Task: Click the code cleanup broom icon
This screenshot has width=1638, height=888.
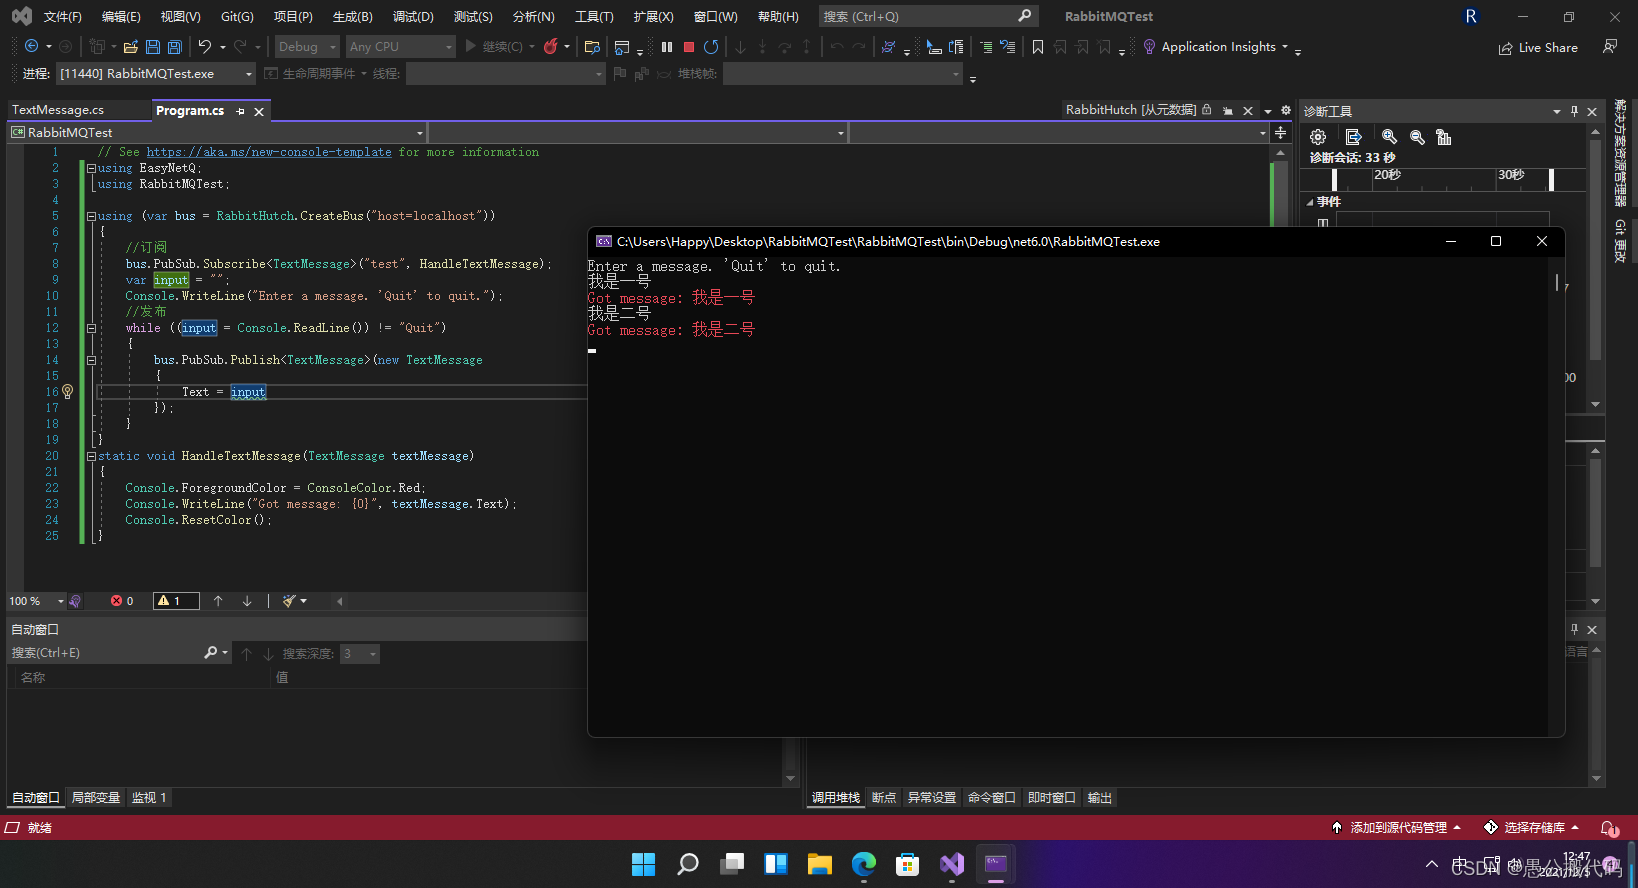Action: coord(289,601)
